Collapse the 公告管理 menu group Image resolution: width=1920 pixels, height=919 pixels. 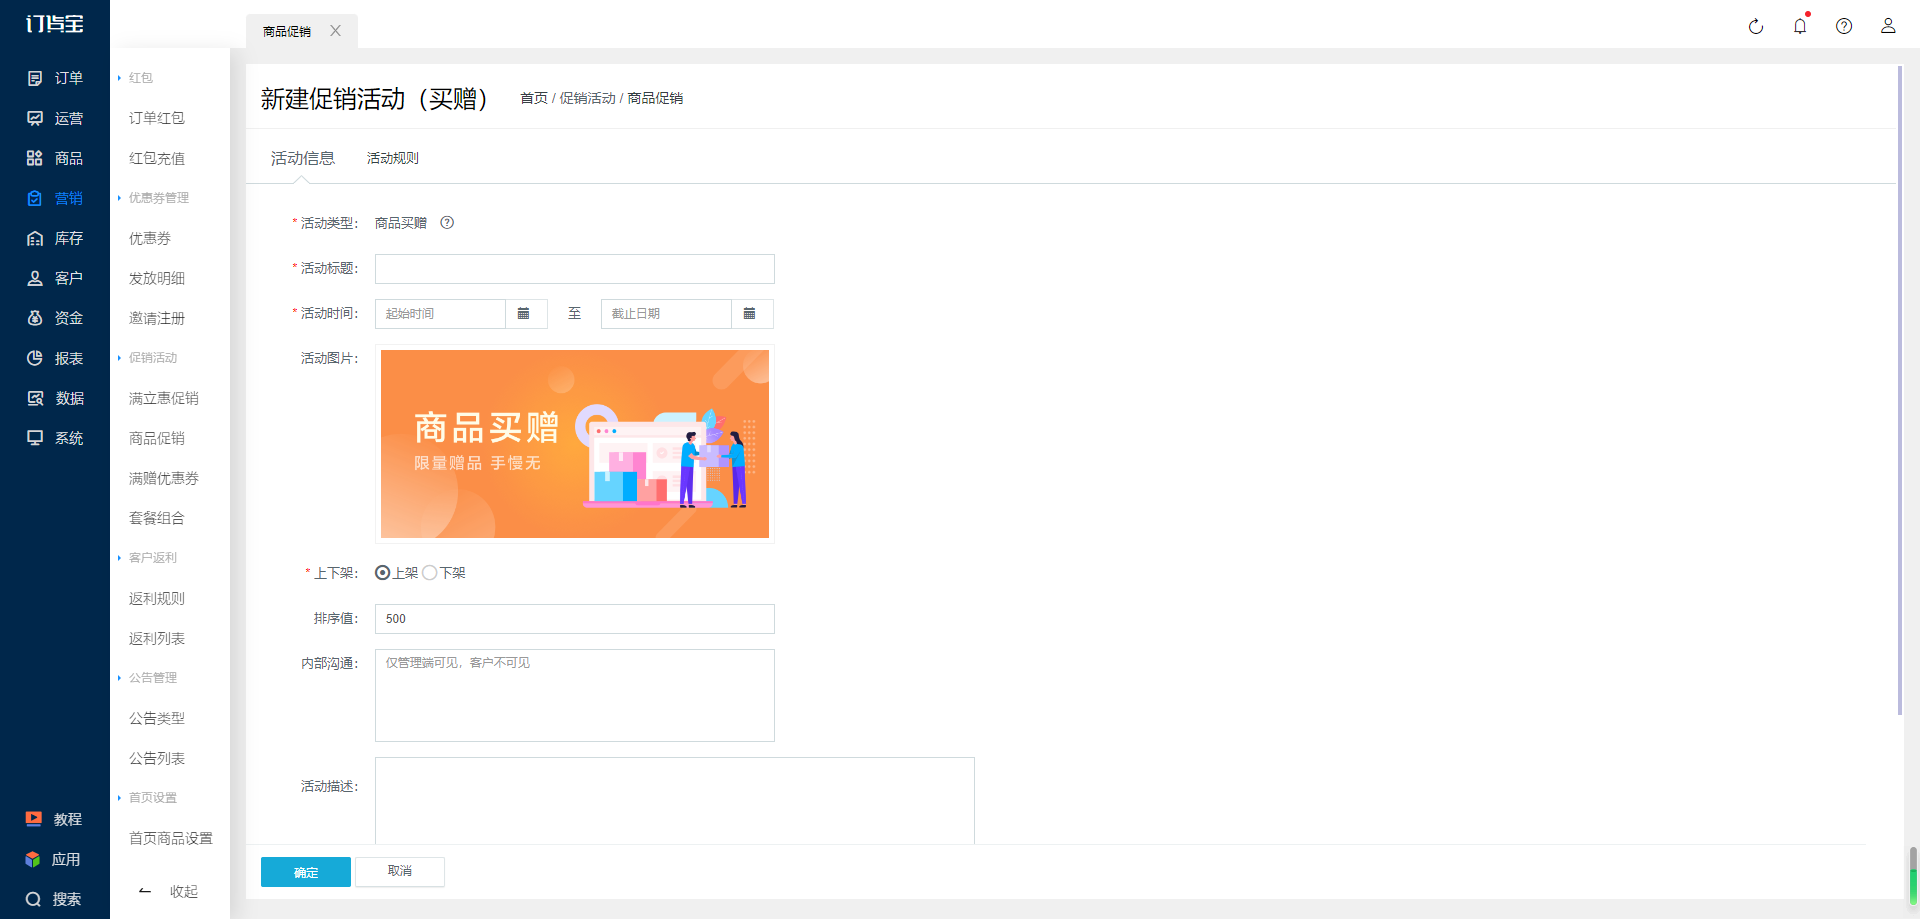148,678
